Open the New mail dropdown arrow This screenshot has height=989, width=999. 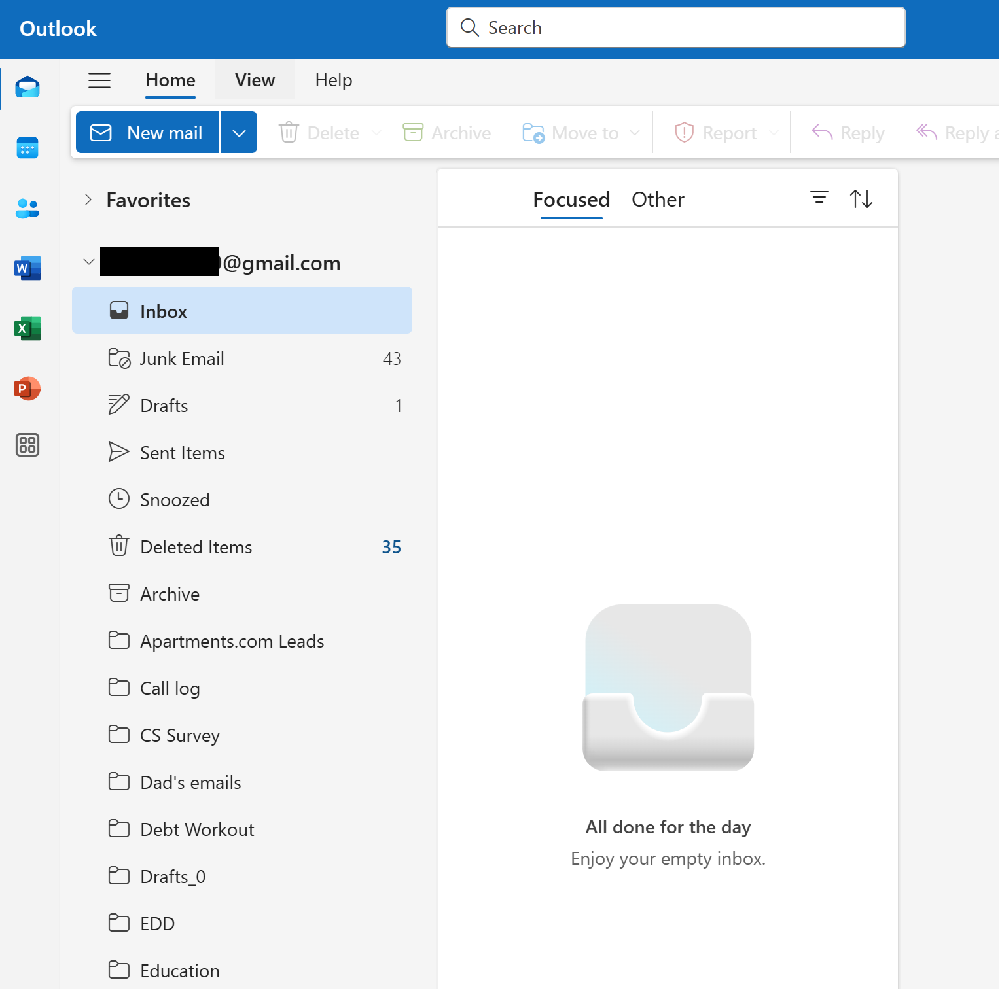(x=239, y=133)
